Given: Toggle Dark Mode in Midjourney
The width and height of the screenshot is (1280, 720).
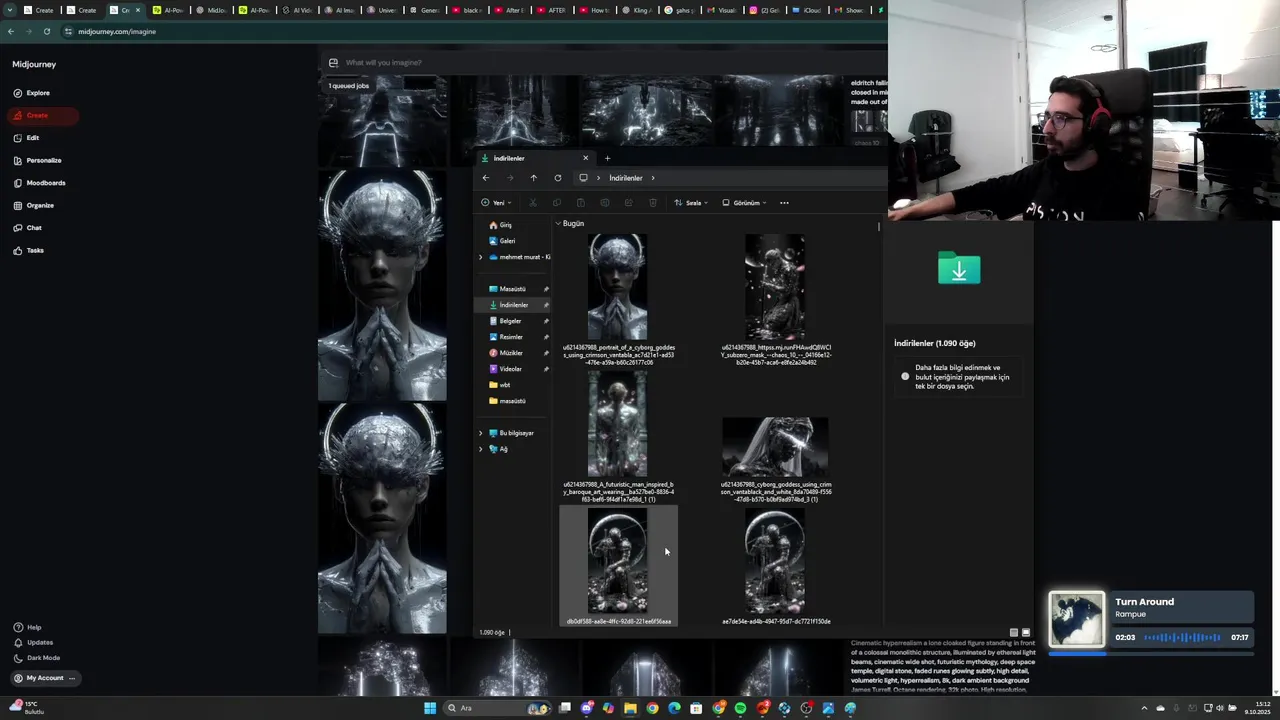Looking at the screenshot, I should 36,658.
